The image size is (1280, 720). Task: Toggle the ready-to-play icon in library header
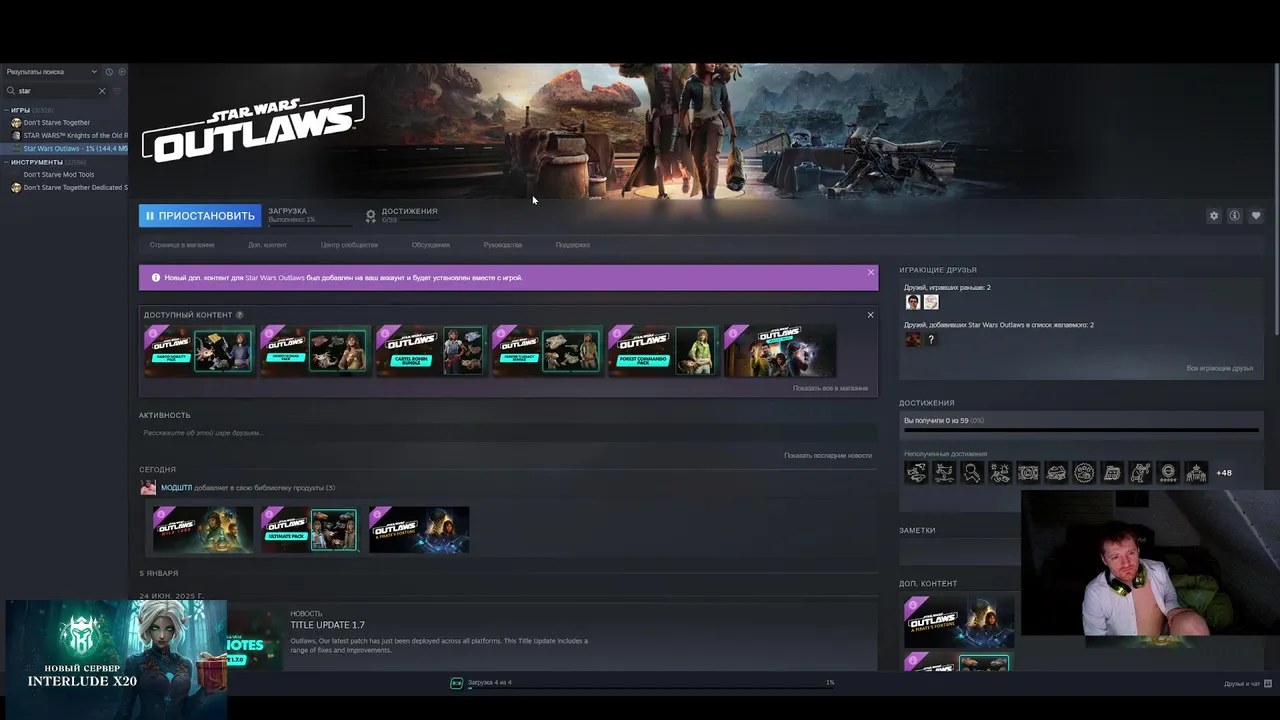tap(122, 72)
